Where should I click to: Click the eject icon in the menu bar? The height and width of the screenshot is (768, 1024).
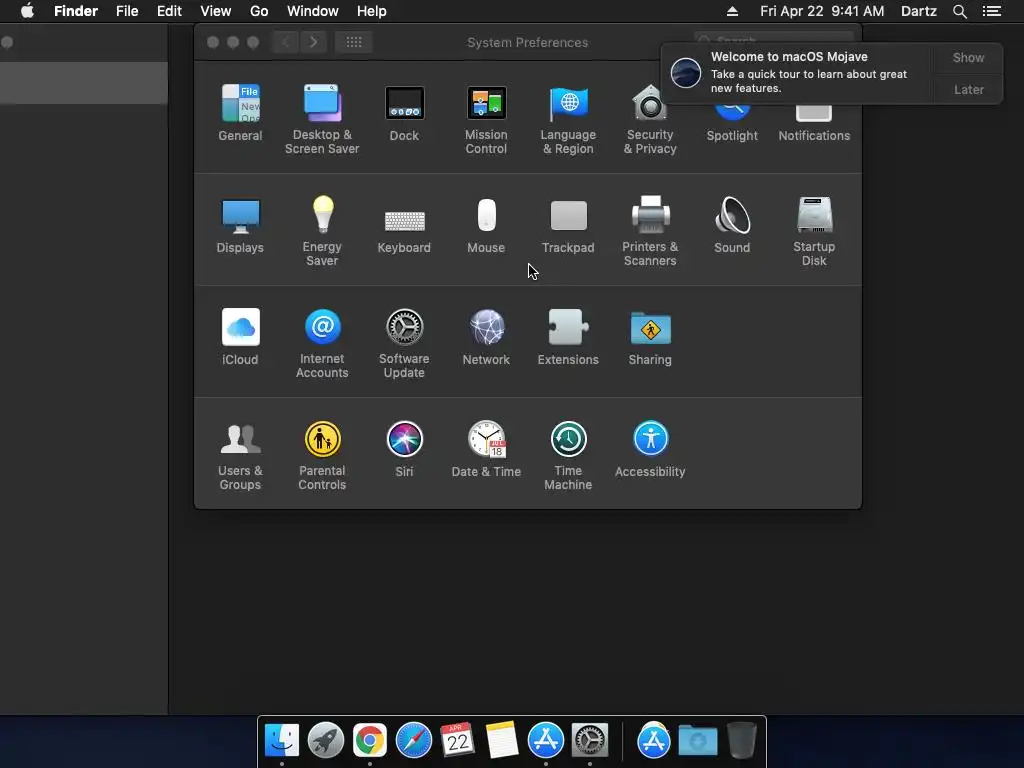click(x=732, y=11)
